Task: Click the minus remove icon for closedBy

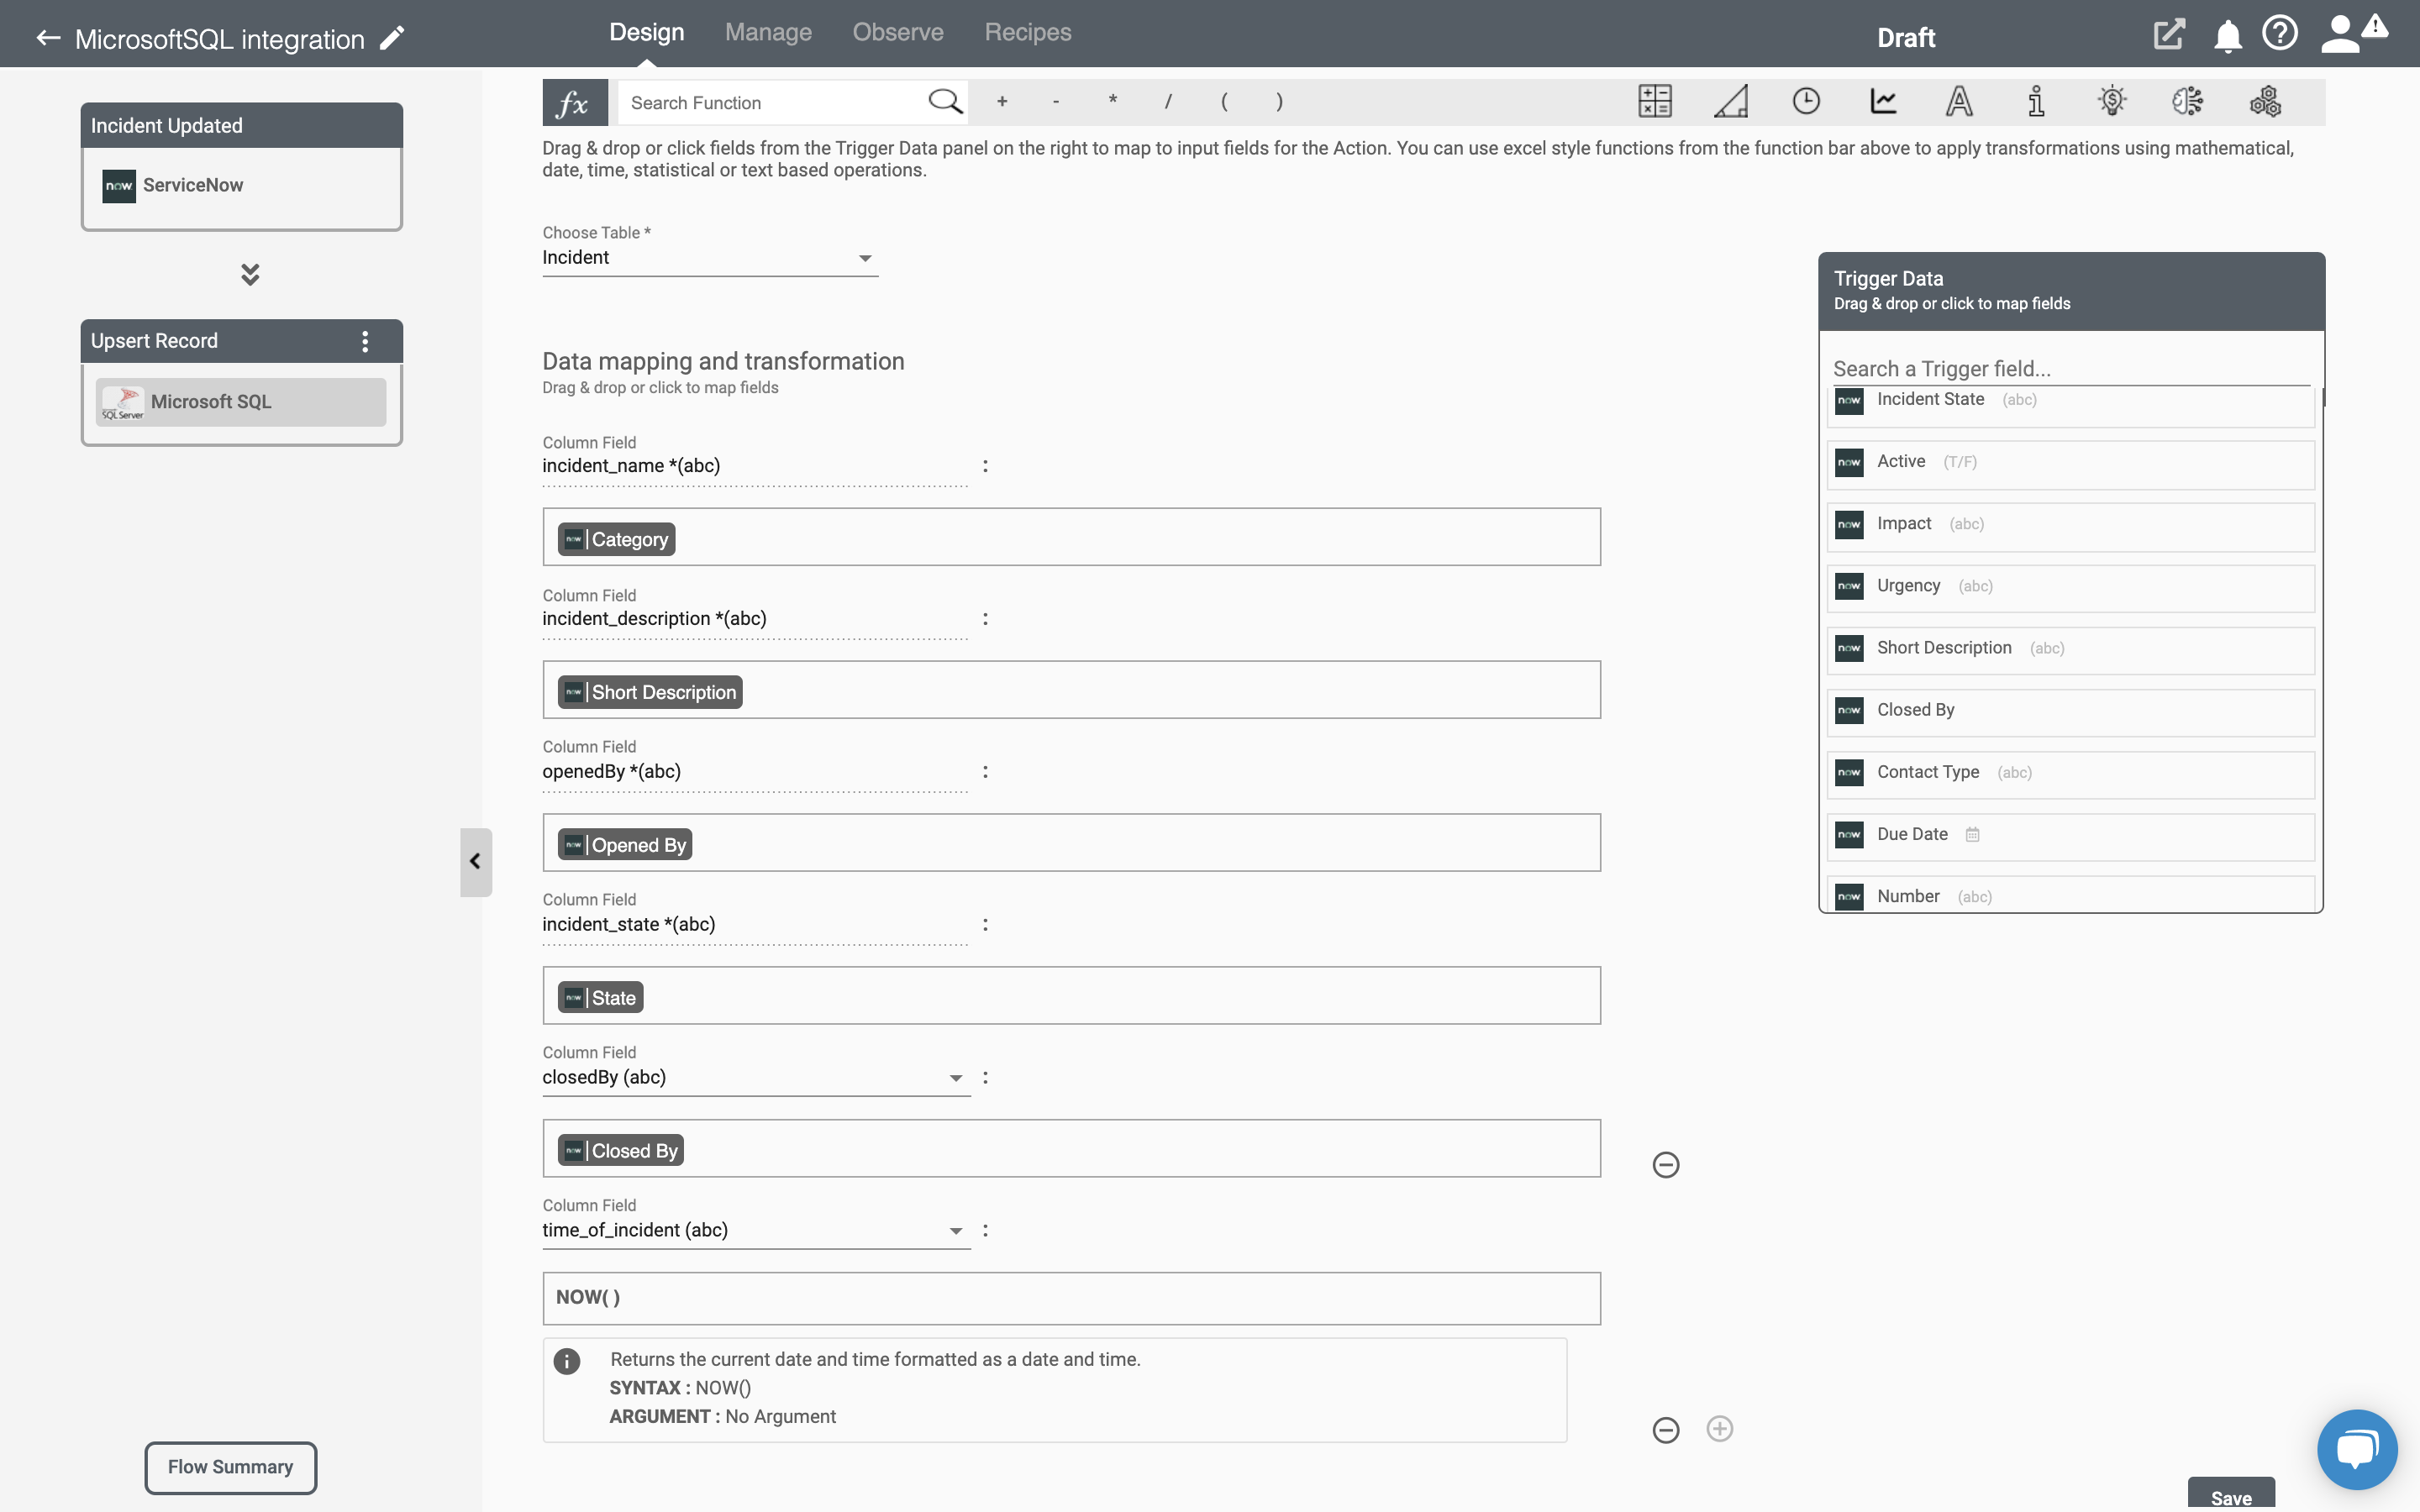Action: (x=1665, y=1165)
